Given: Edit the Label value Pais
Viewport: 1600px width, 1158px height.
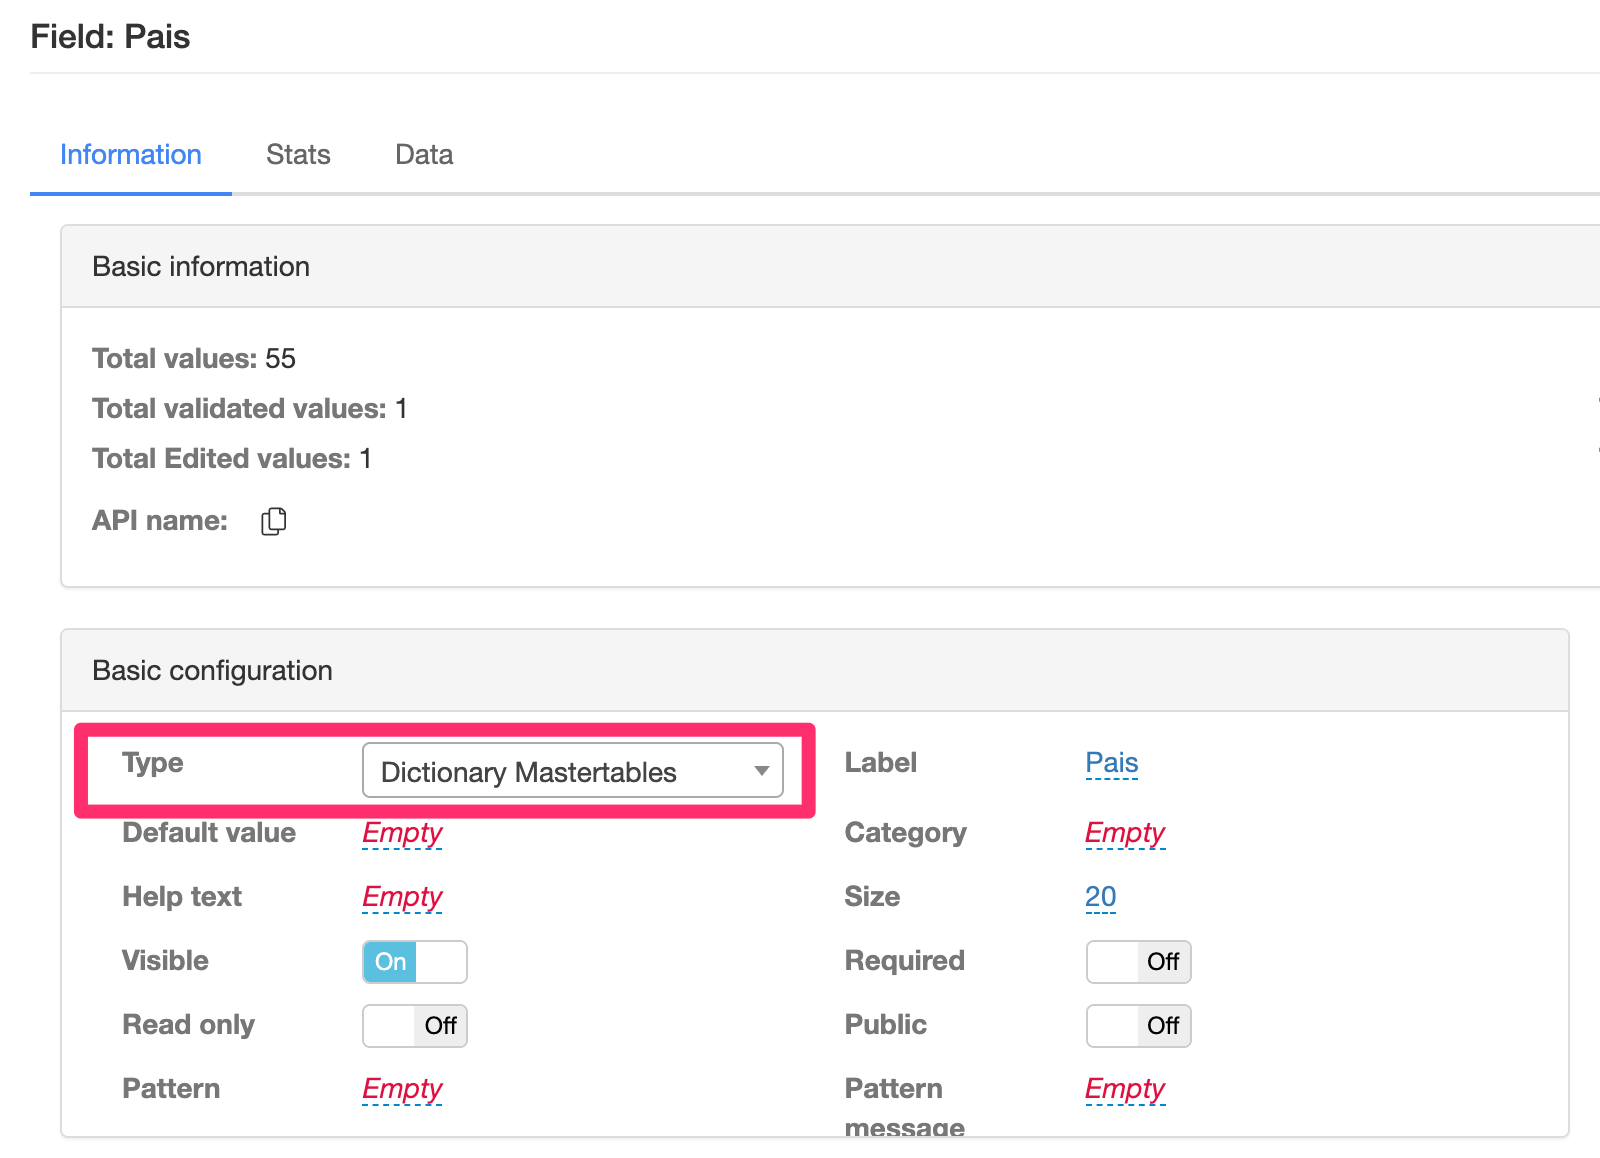Looking at the screenshot, I should pyautogui.click(x=1111, y=763).
